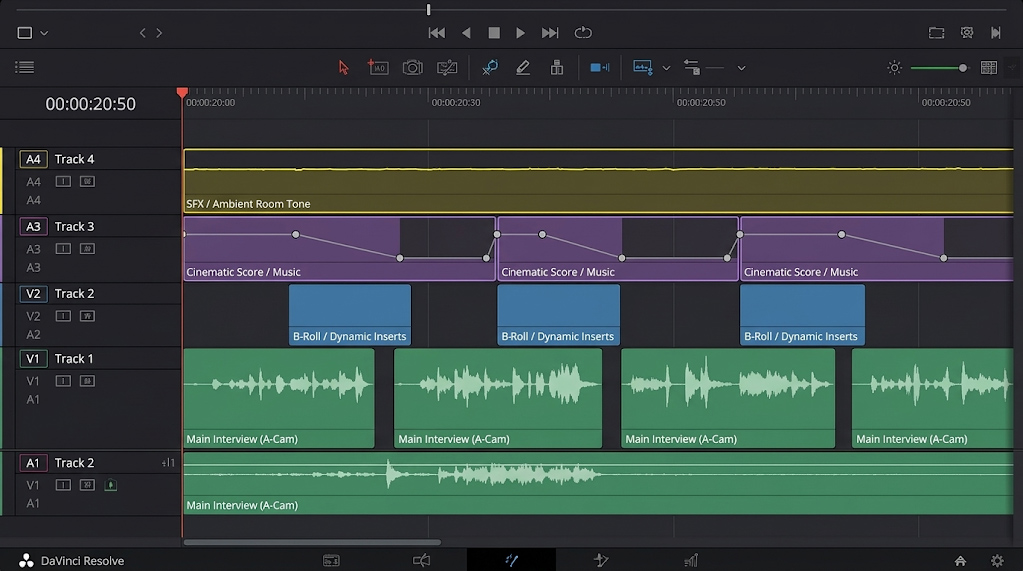
Task: Play the timeline in reverse
Action: [x=466, y=33]
